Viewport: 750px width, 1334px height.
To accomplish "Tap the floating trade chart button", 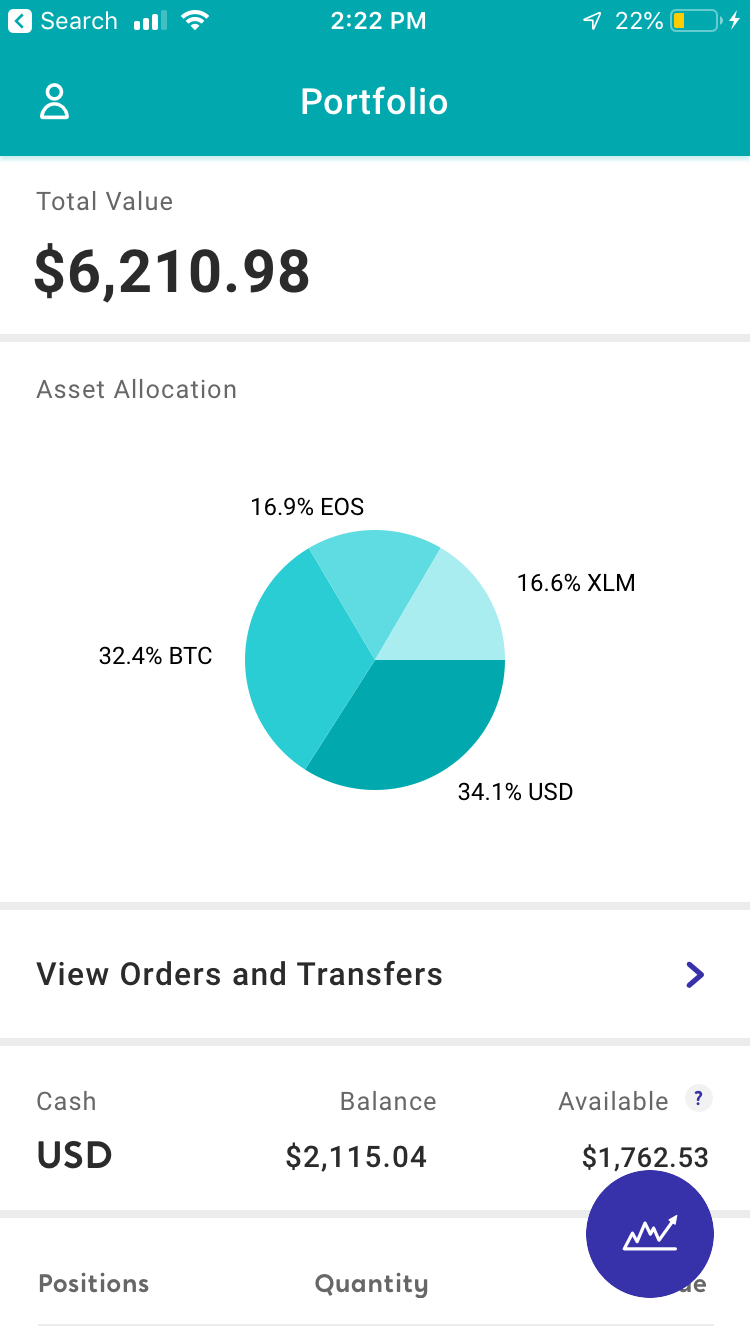I will click(650, 1234).
